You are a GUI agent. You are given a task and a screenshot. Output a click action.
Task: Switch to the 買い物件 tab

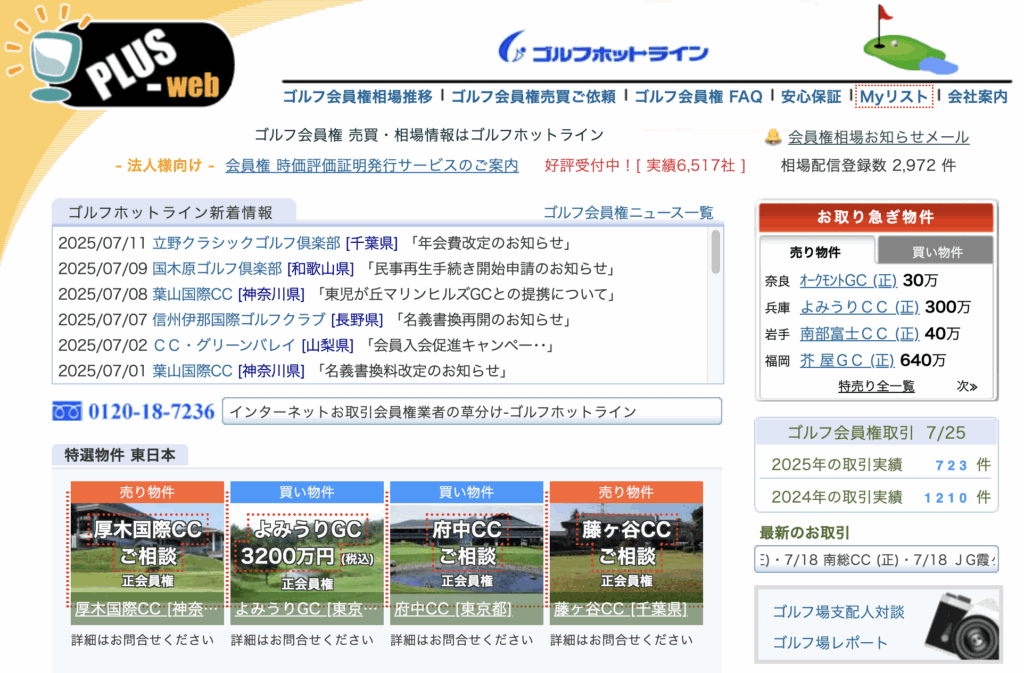(x=936, y=252)
